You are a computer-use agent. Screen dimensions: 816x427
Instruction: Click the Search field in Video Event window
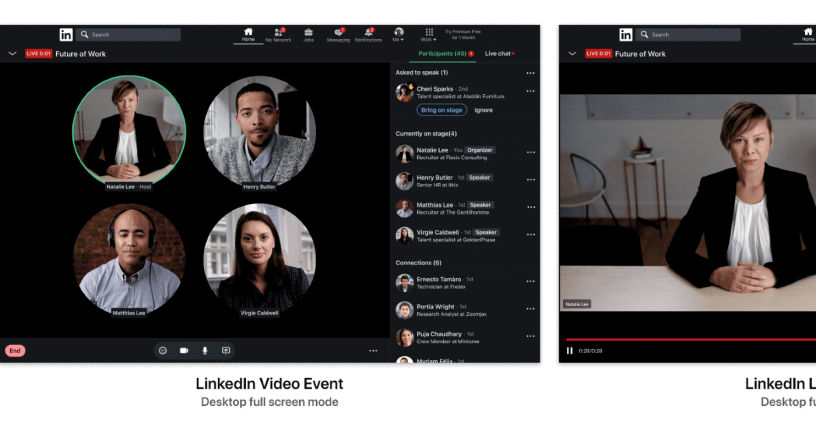pyautogui.click(x=129, y=35)
